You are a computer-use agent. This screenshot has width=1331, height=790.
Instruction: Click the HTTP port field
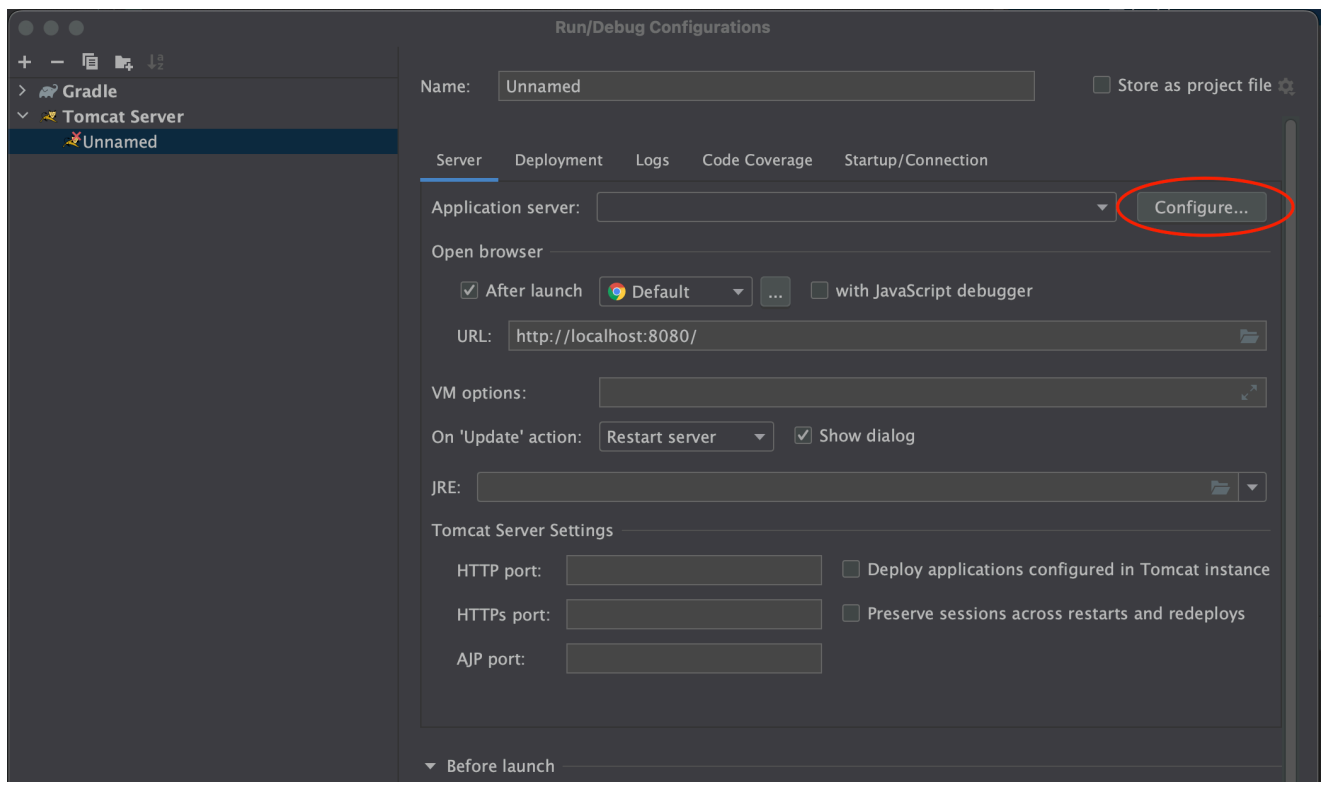[x=694, y=570]
